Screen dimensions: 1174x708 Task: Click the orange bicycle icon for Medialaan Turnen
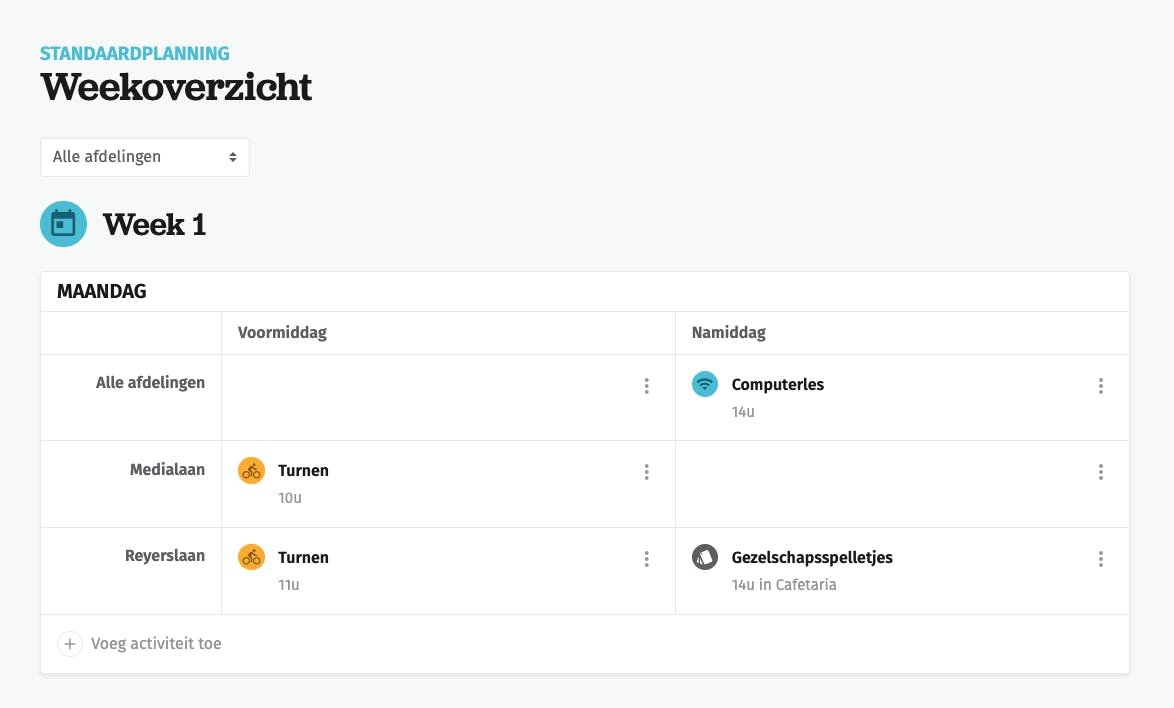tap(252, 471)
